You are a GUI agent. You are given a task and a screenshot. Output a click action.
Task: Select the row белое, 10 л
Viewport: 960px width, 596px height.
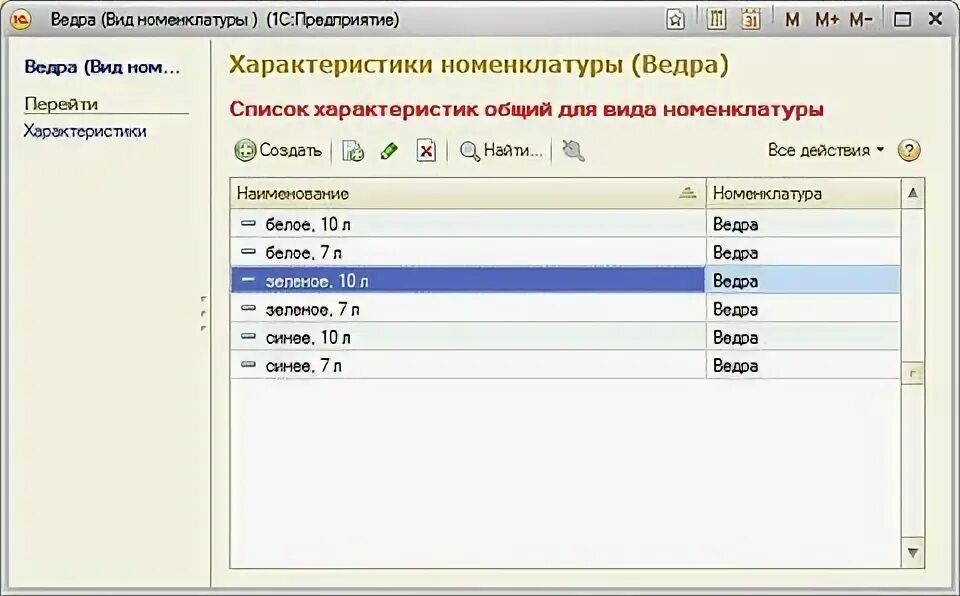565,224
